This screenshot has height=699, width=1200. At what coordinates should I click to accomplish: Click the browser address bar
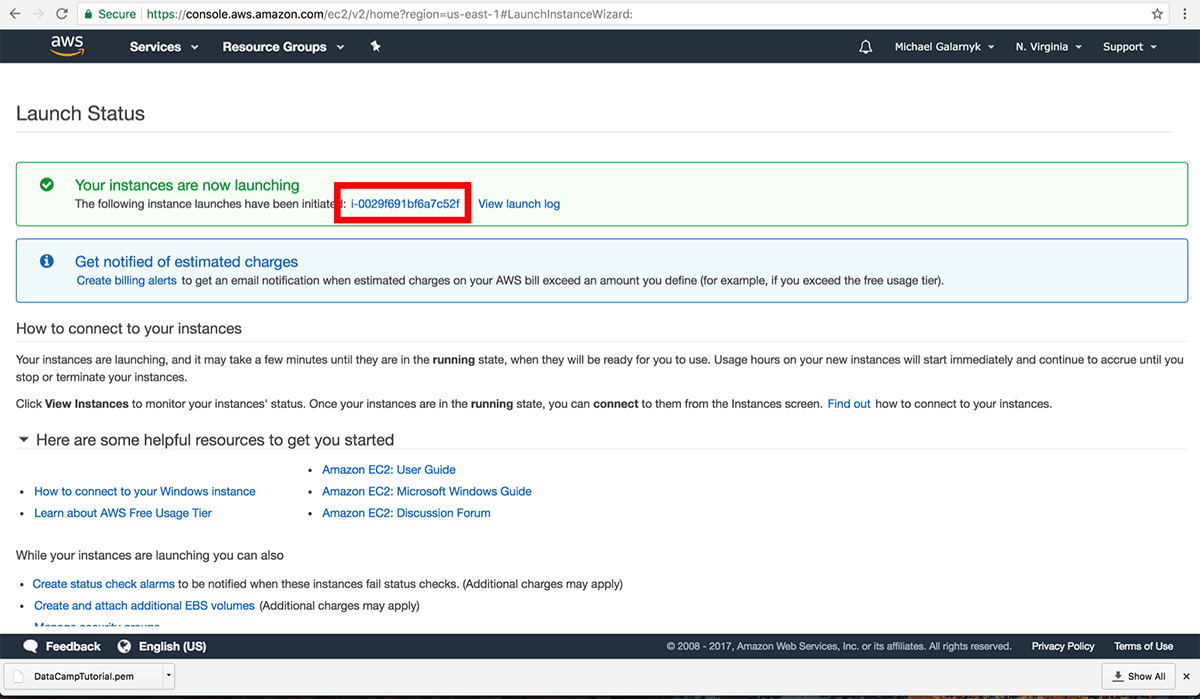[x=600, y=14]
